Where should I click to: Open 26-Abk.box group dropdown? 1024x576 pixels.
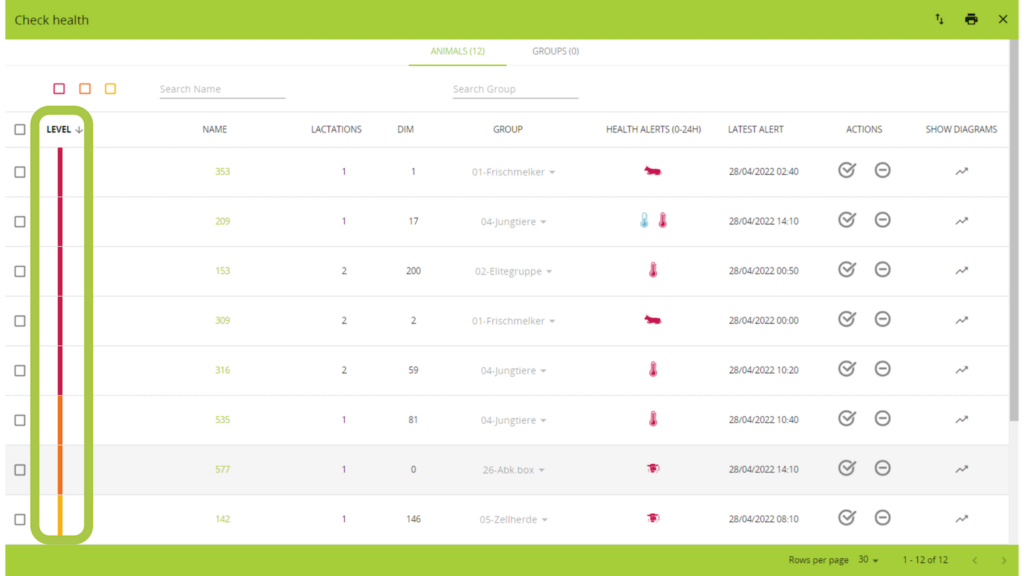click(x=513, y=470)
